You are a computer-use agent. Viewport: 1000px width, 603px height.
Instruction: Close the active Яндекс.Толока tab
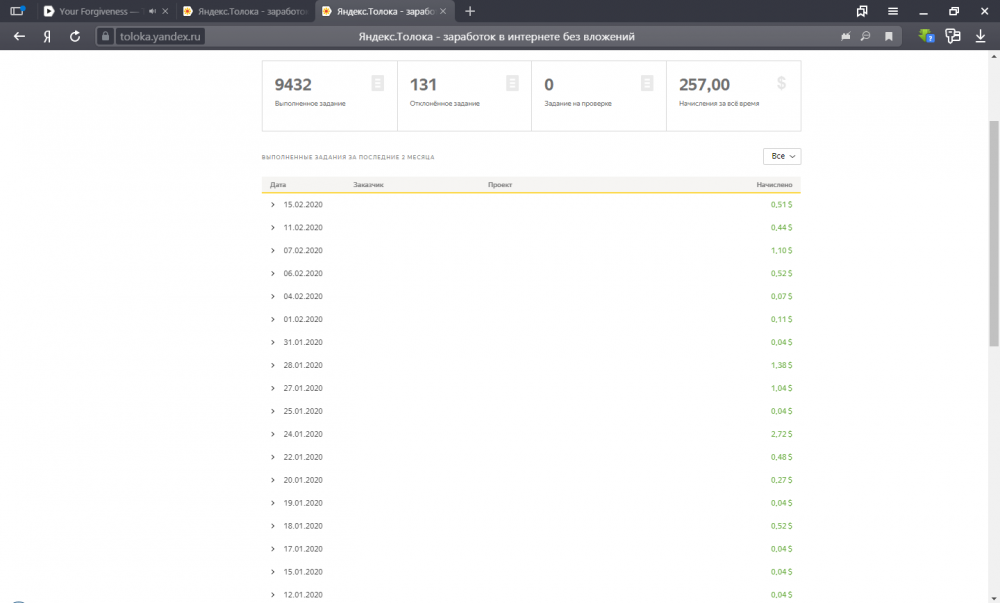pyautogui.click(x=443, y=11)
